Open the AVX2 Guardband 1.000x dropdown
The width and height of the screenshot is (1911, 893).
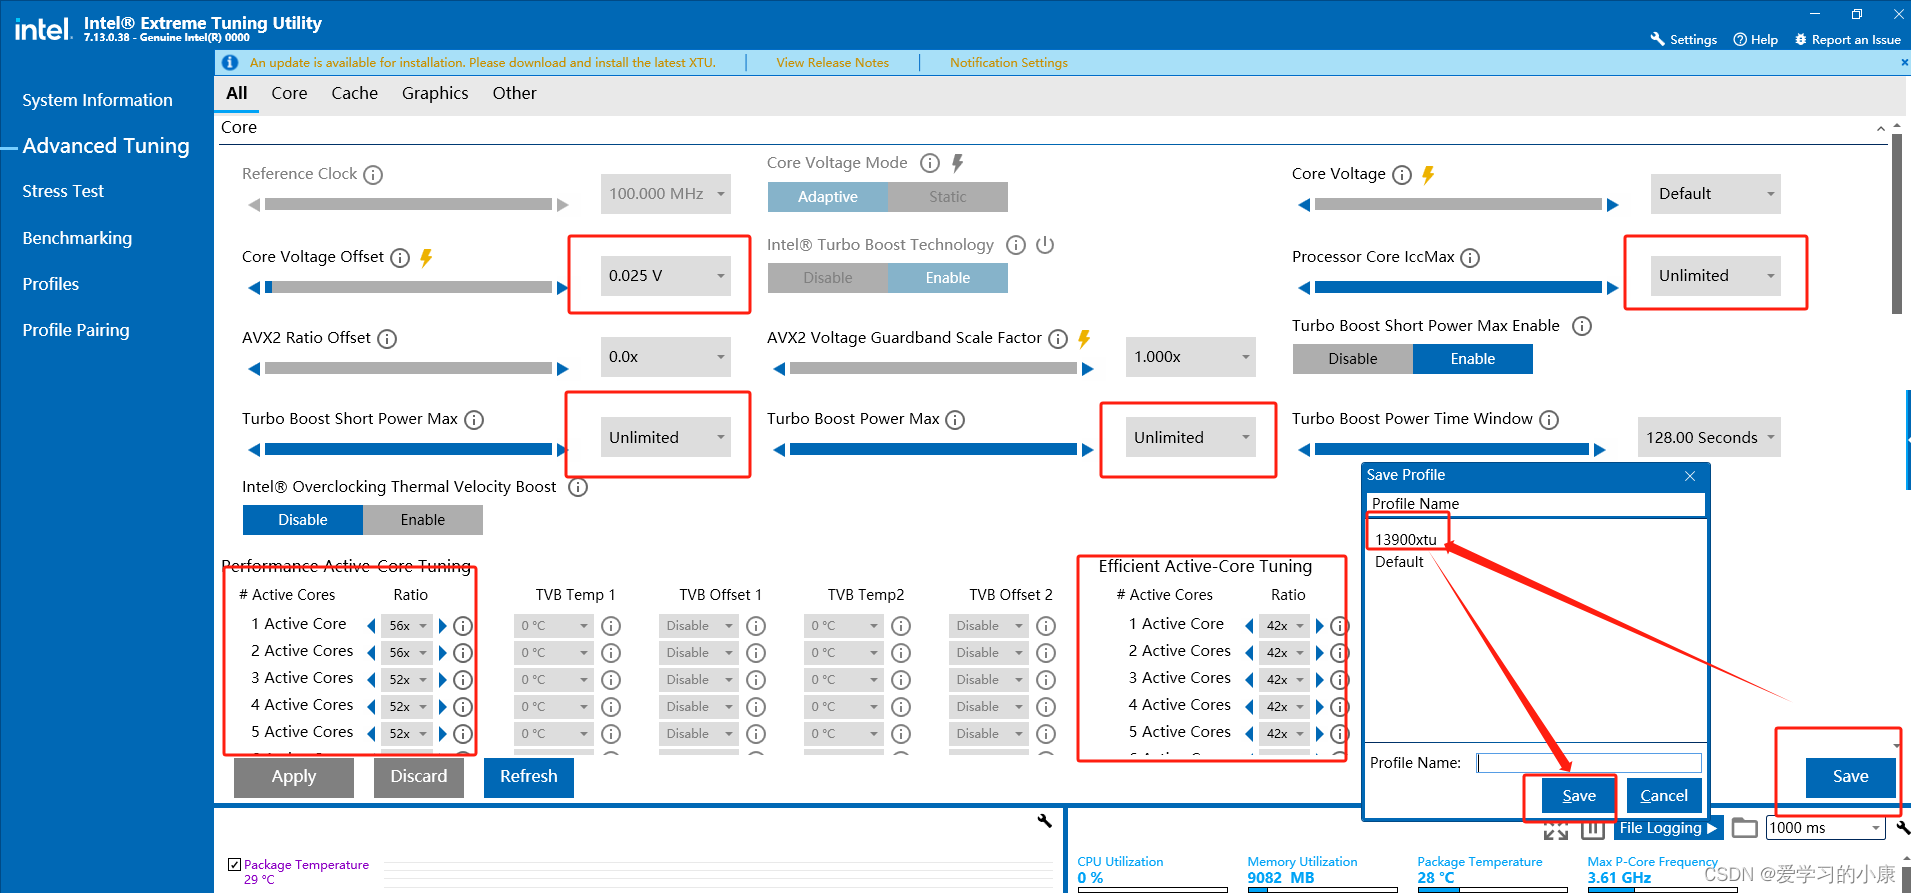(x=1191, y=357)
